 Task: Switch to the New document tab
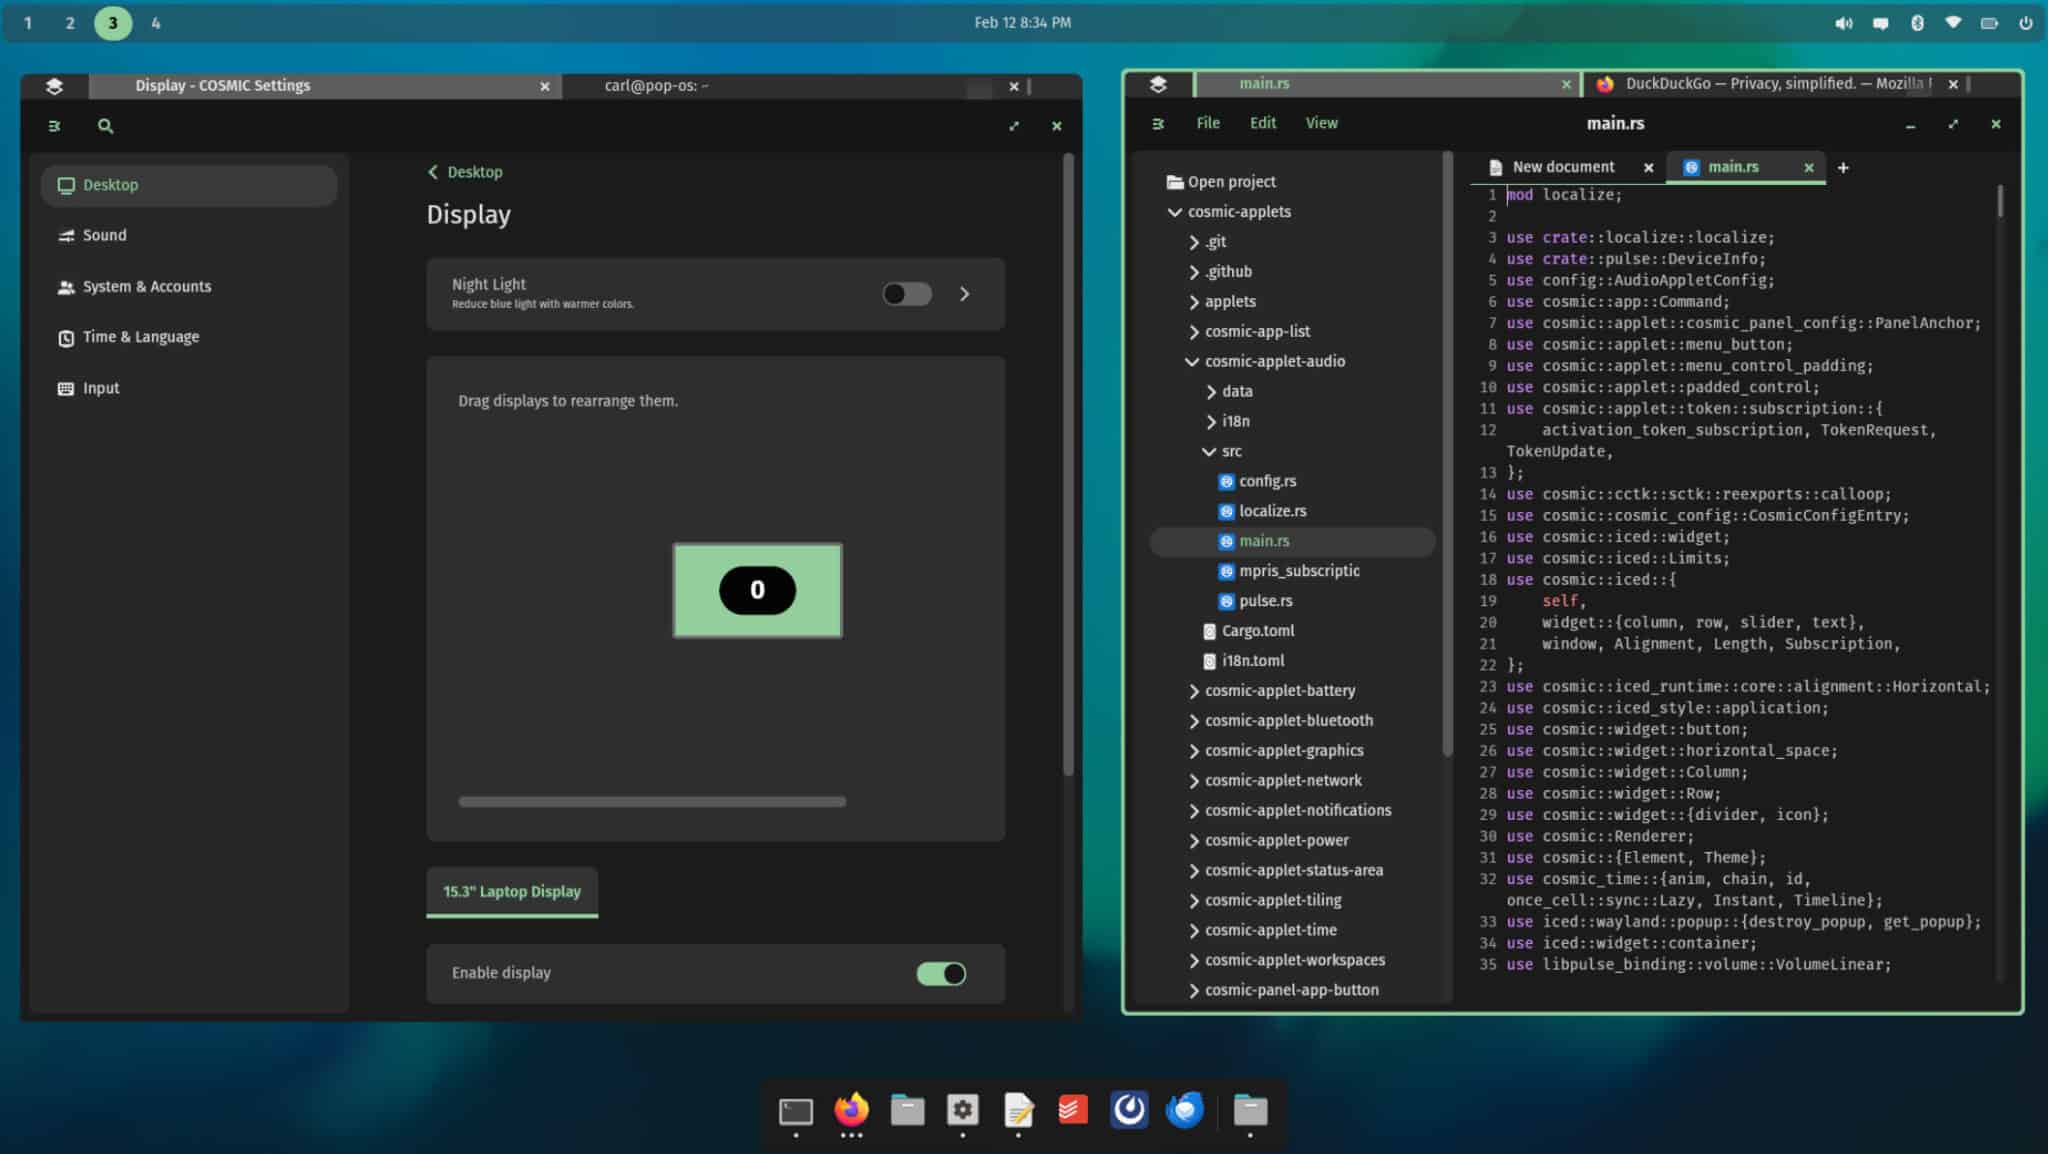tap(1563, 166)
